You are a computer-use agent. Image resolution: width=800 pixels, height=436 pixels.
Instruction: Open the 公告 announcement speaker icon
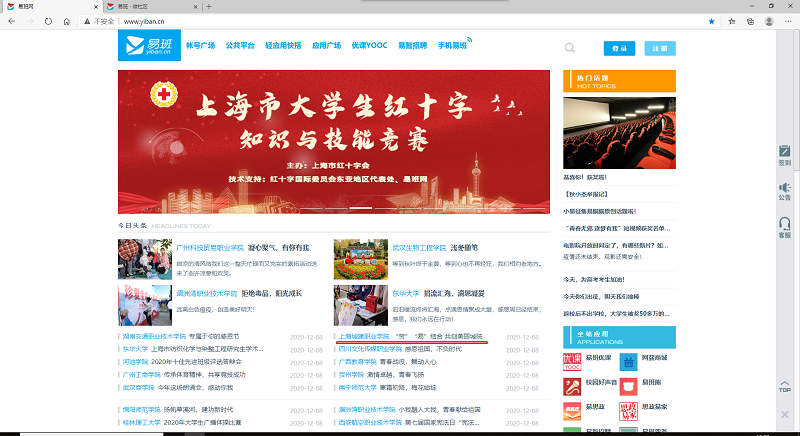point(784,191)
